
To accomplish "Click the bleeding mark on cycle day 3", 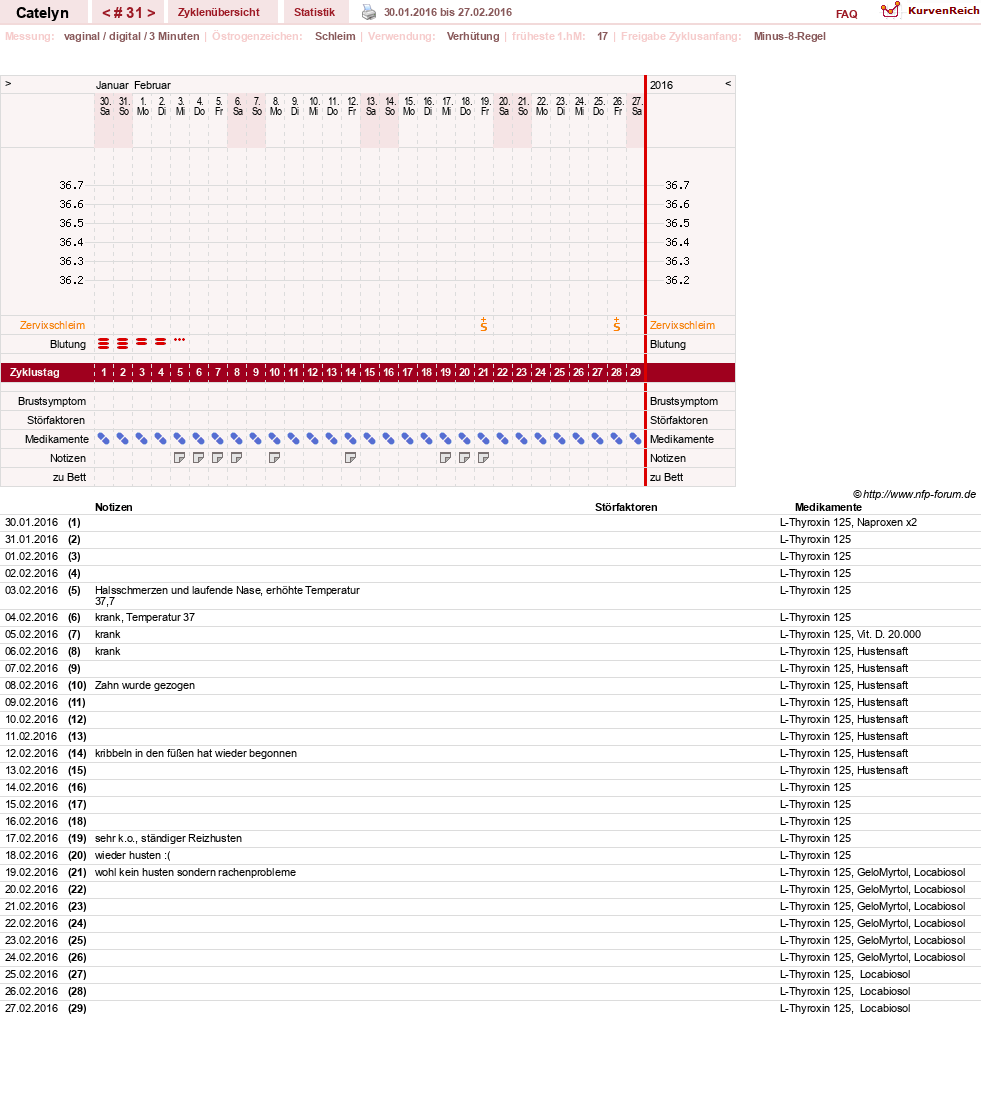I will pyautogui.click(x=141, y=342).
